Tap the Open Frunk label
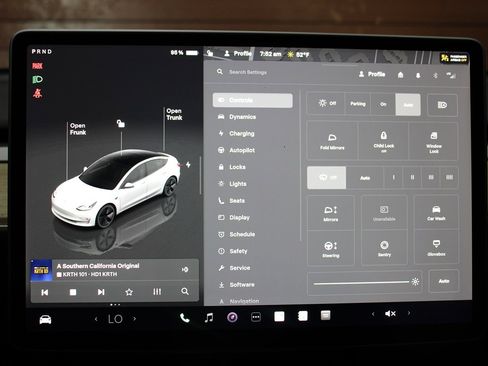This screenshot has height=366, width=488. click(78, 129)
